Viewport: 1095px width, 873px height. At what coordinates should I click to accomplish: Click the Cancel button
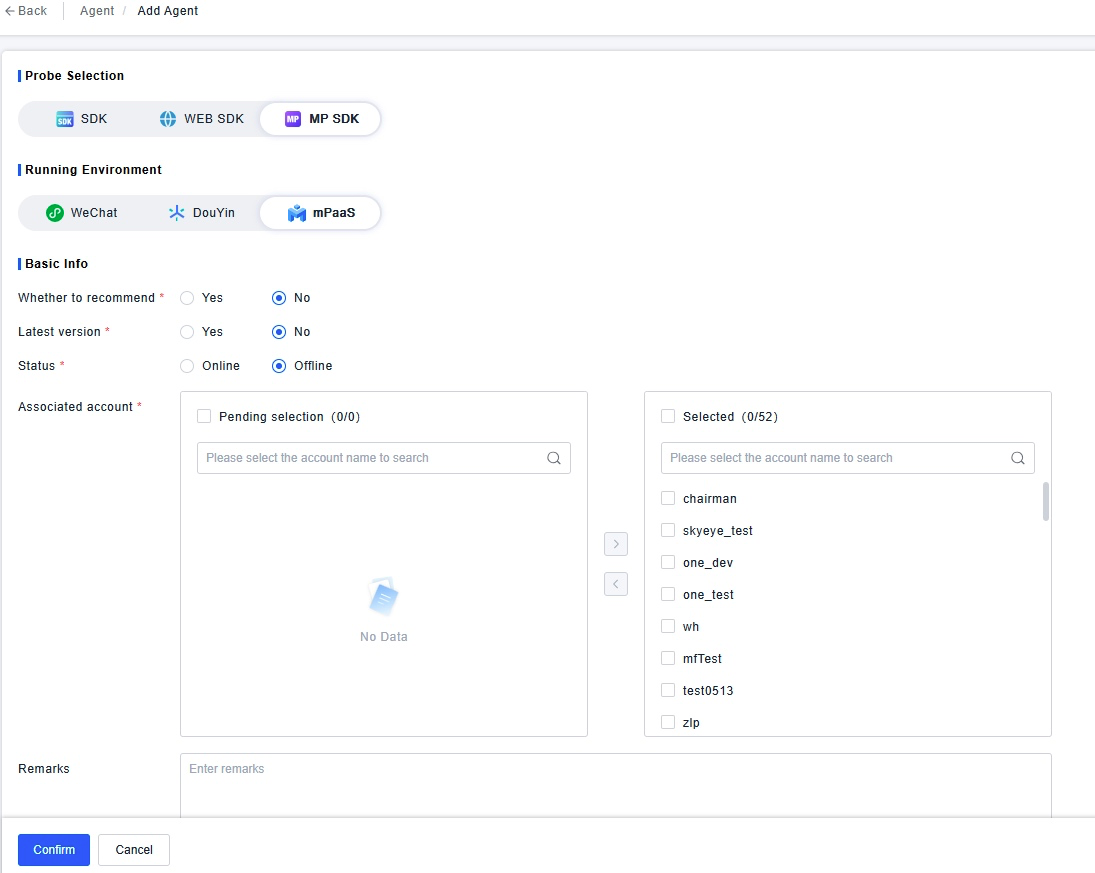134,850
